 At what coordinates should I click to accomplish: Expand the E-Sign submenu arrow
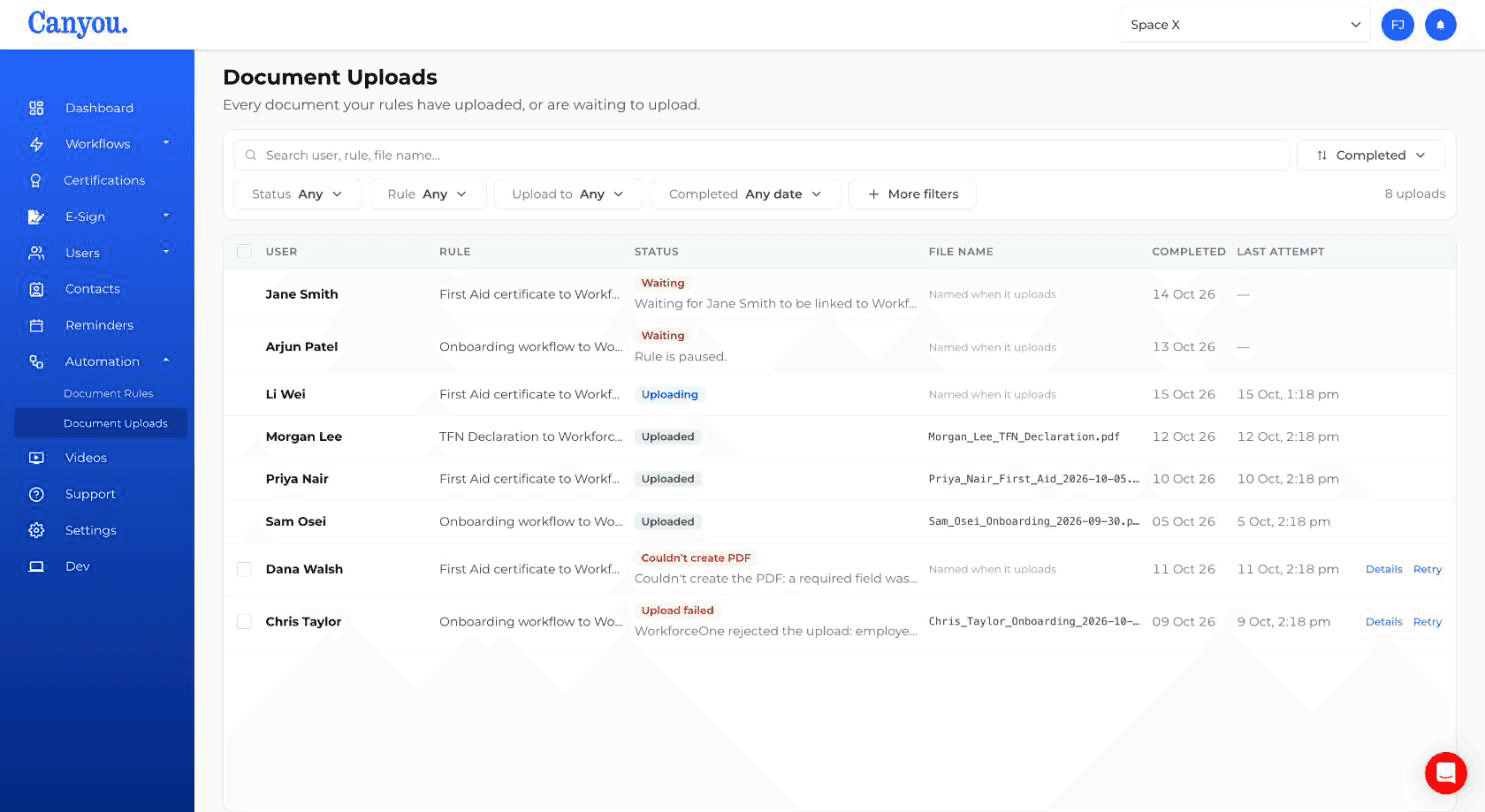click(x=166, y=215)
